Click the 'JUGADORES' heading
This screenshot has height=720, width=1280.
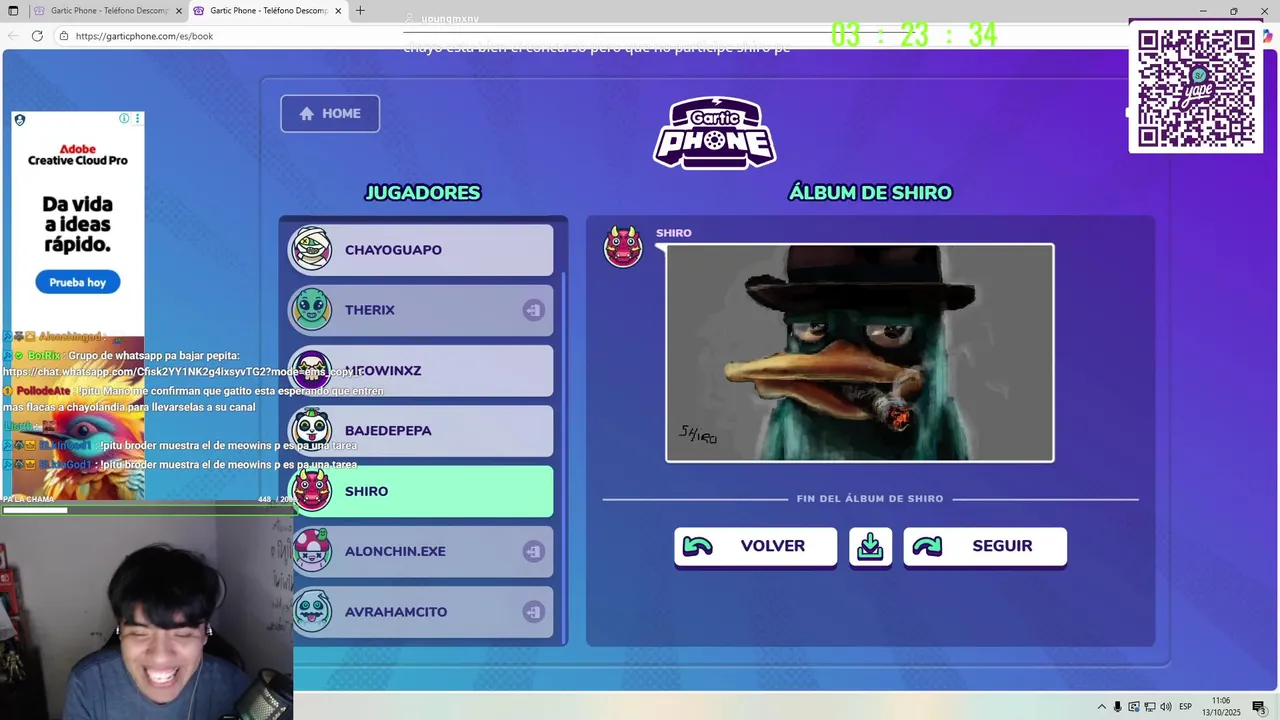[423, 193]
